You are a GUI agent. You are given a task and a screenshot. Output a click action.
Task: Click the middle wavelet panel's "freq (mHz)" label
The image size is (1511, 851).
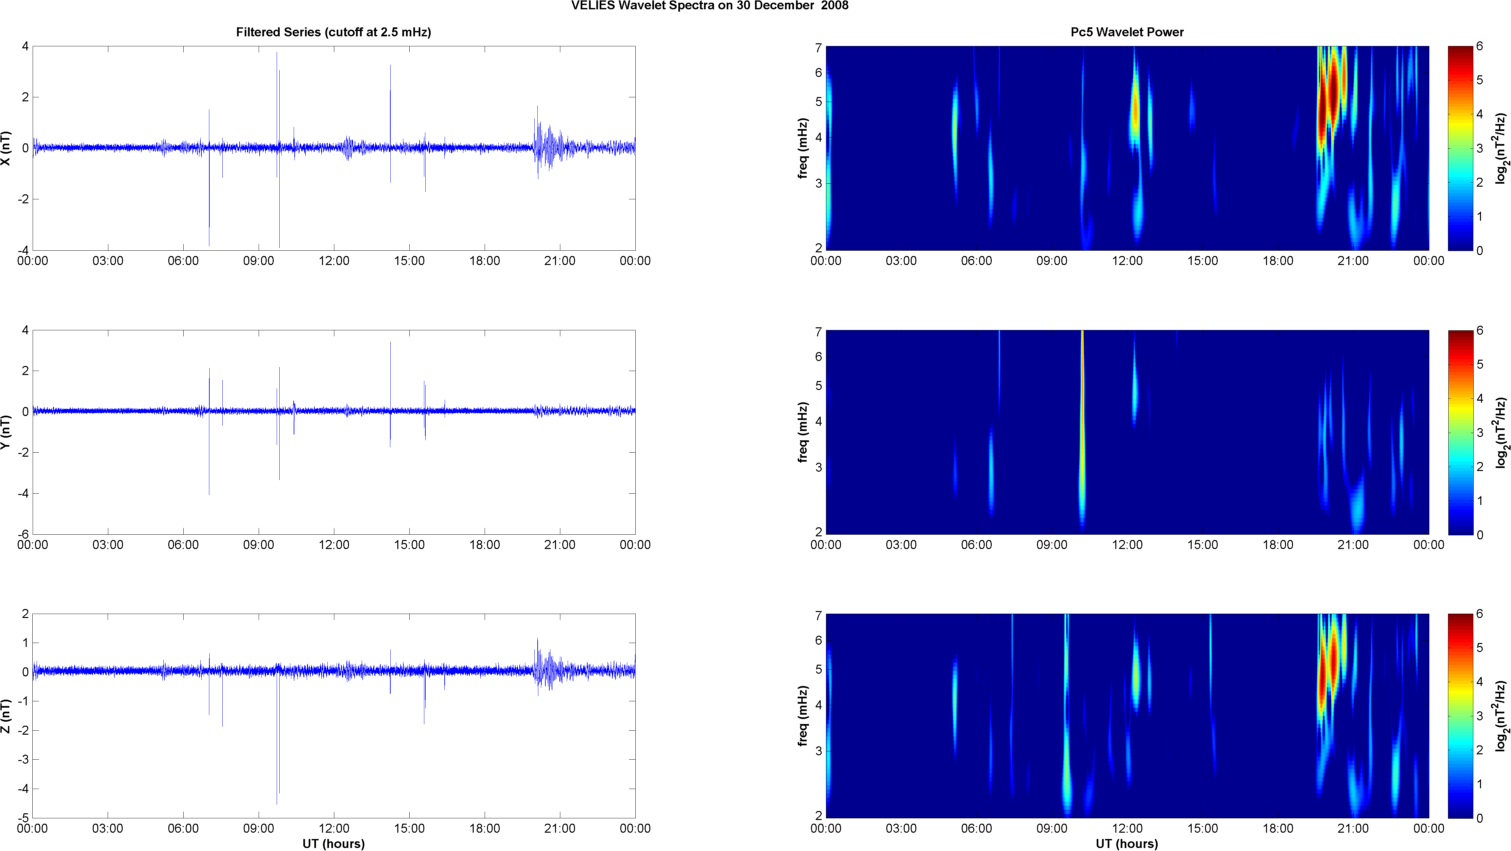click(802, 432)
